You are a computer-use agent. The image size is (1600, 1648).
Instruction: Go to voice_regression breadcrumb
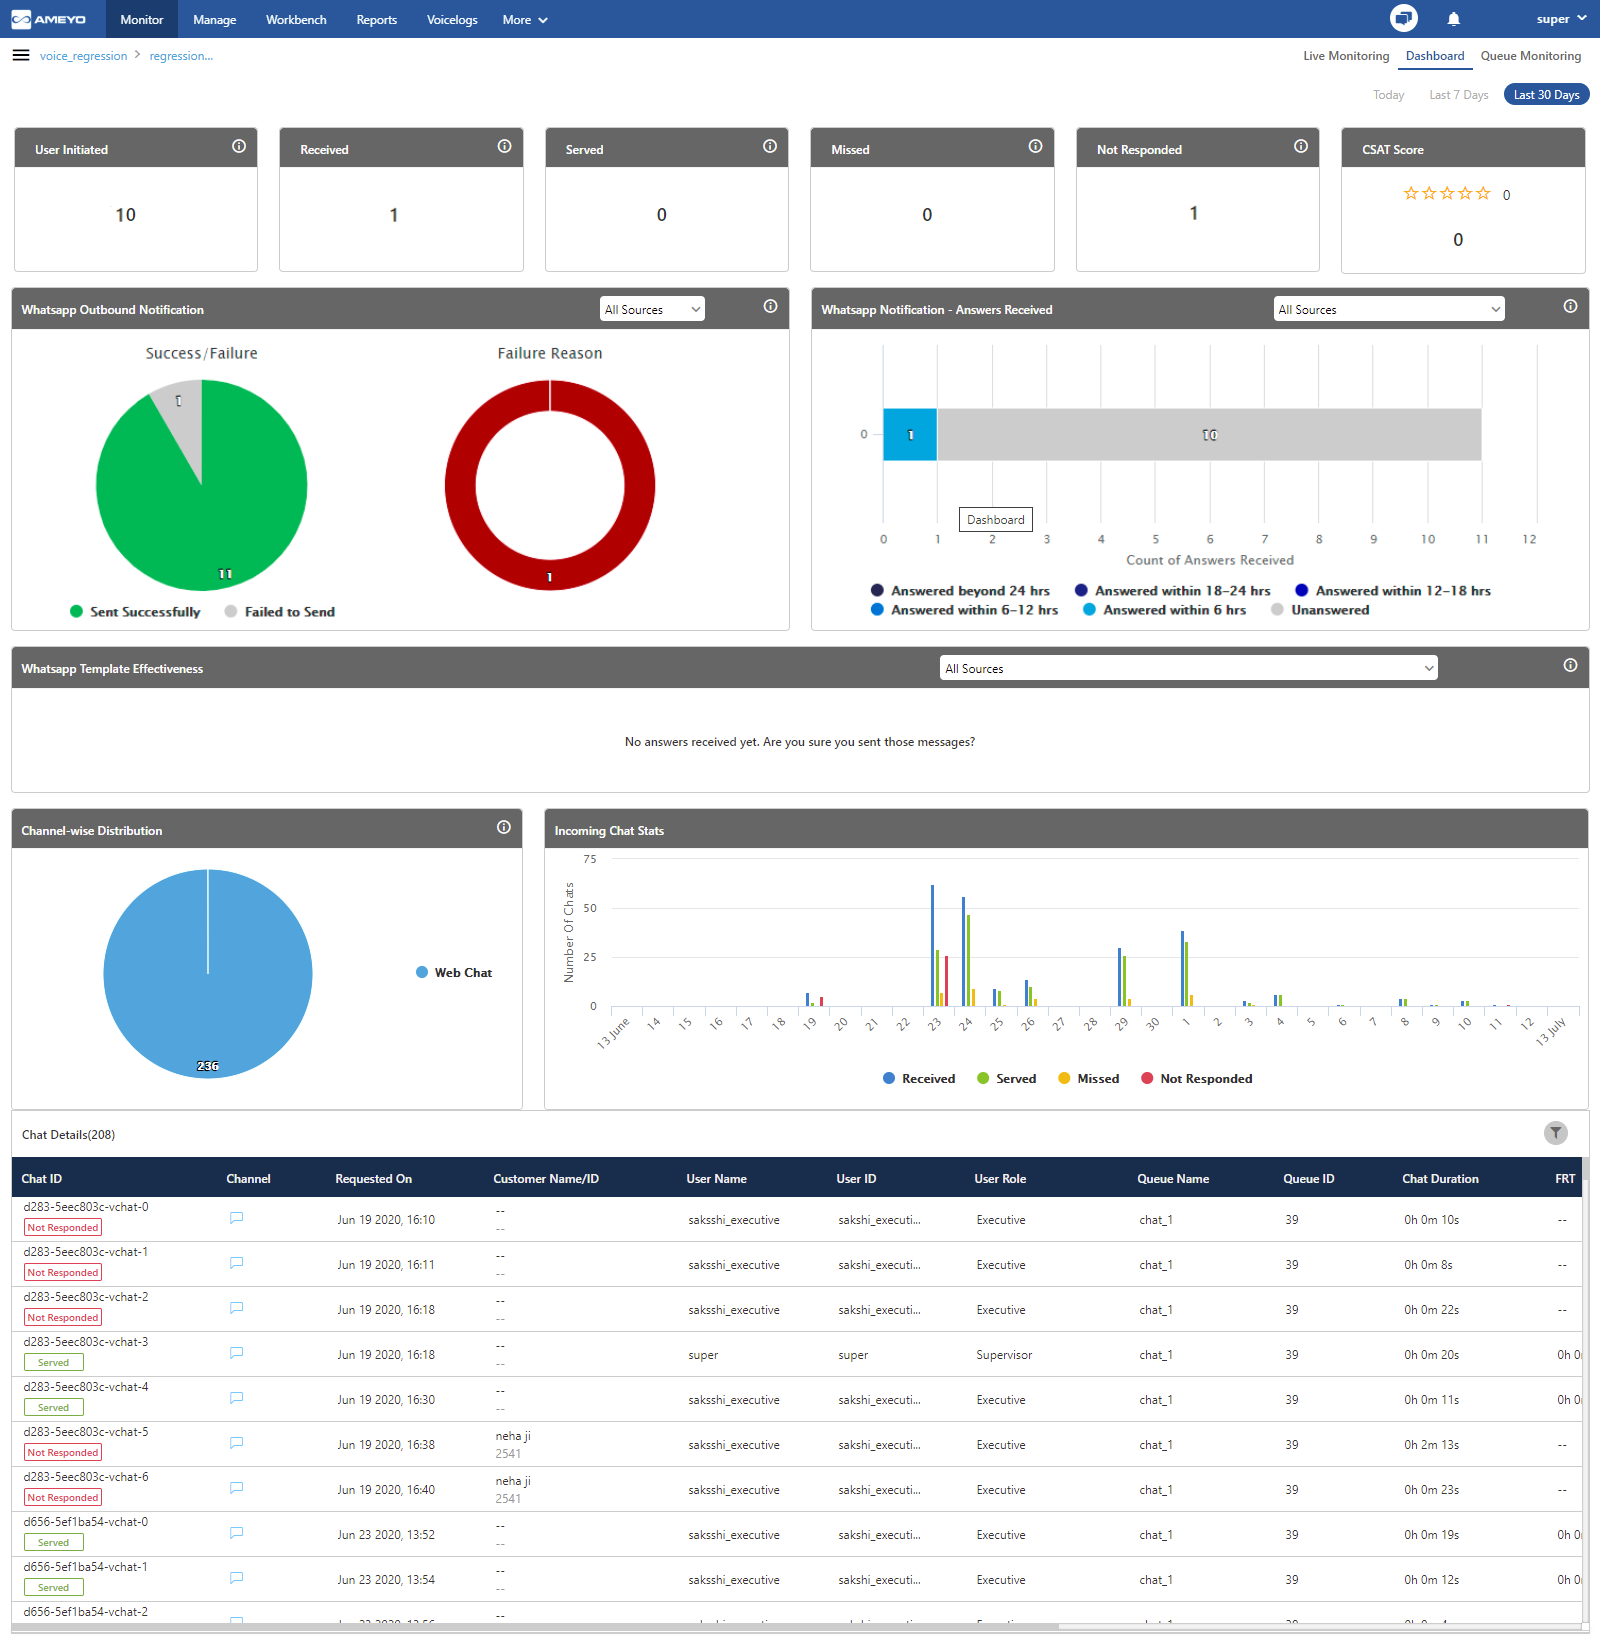(84, 56)
